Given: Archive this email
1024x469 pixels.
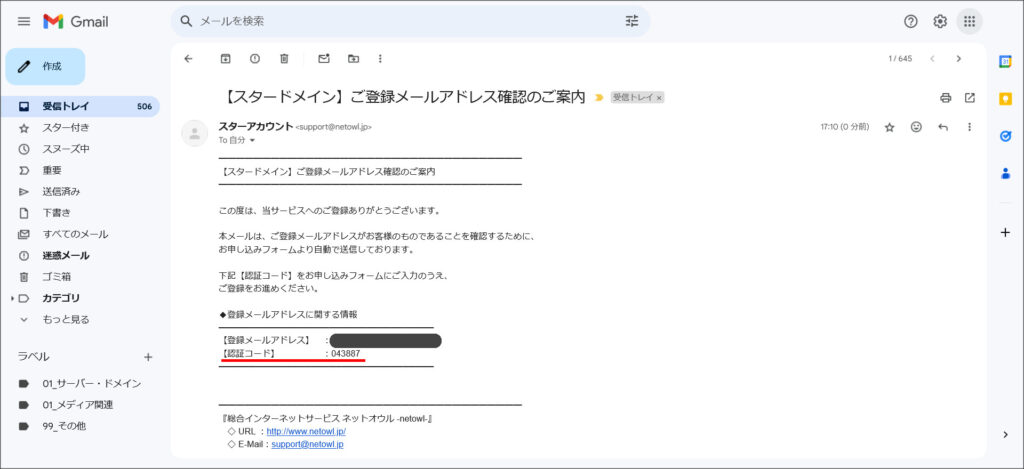Looking at the screenshot, I should click(x=225, y=59).
